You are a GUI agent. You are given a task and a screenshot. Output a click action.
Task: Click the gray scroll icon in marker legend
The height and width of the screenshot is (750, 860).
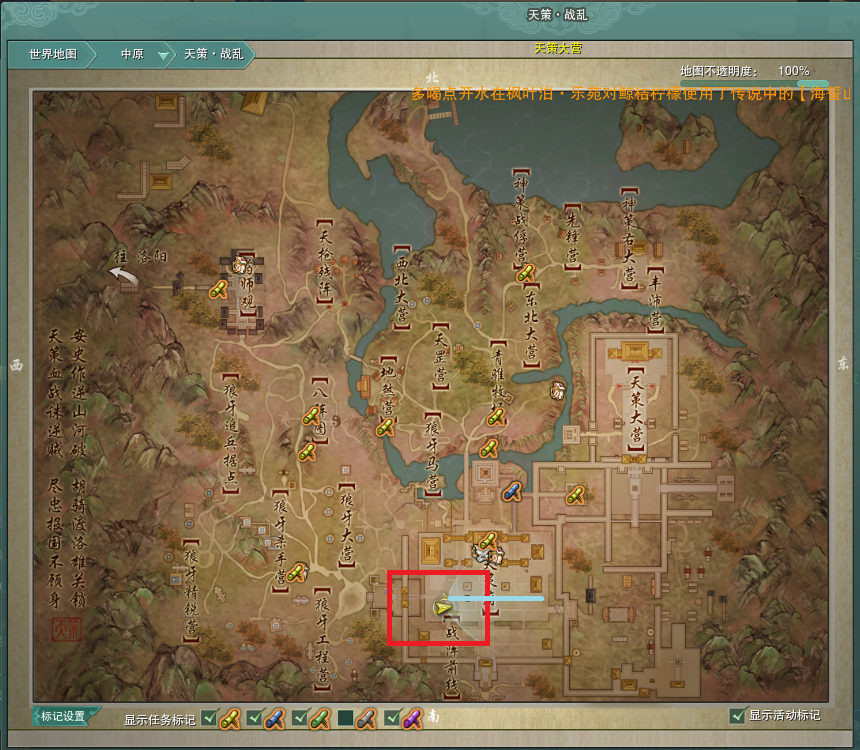click(366, 719)
